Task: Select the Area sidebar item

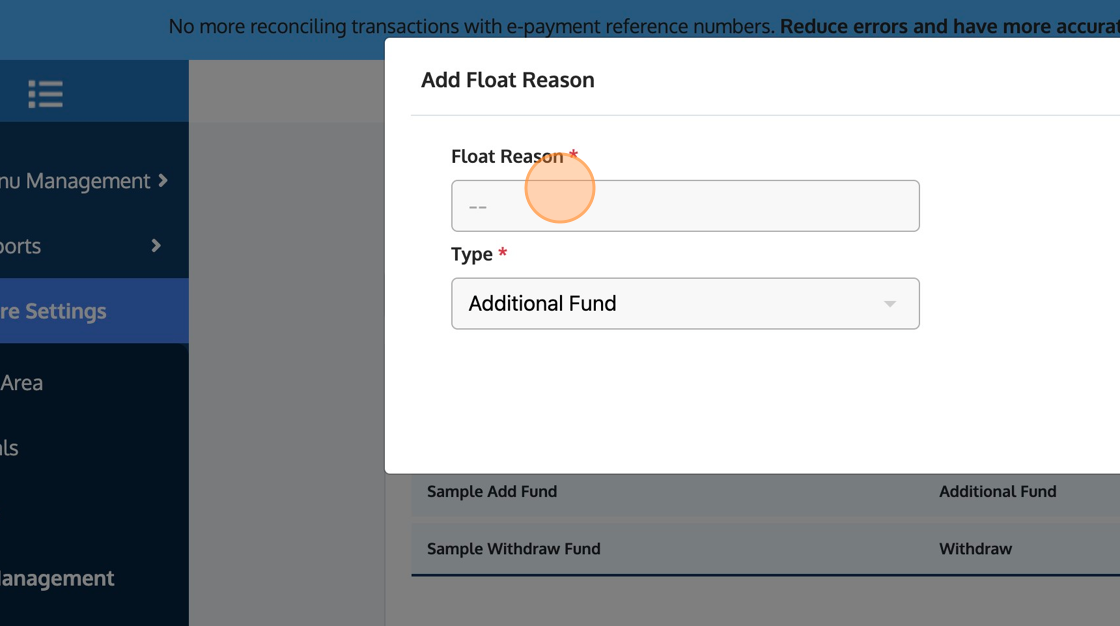Action: tap(22, 383)
